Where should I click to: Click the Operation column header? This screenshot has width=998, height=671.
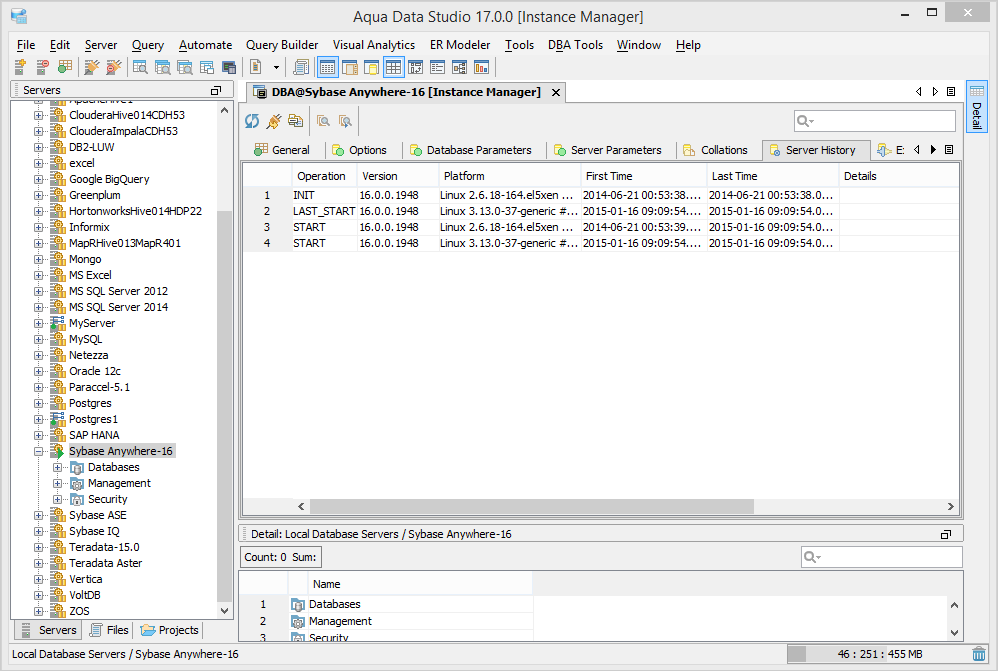[x=321, y=176]
